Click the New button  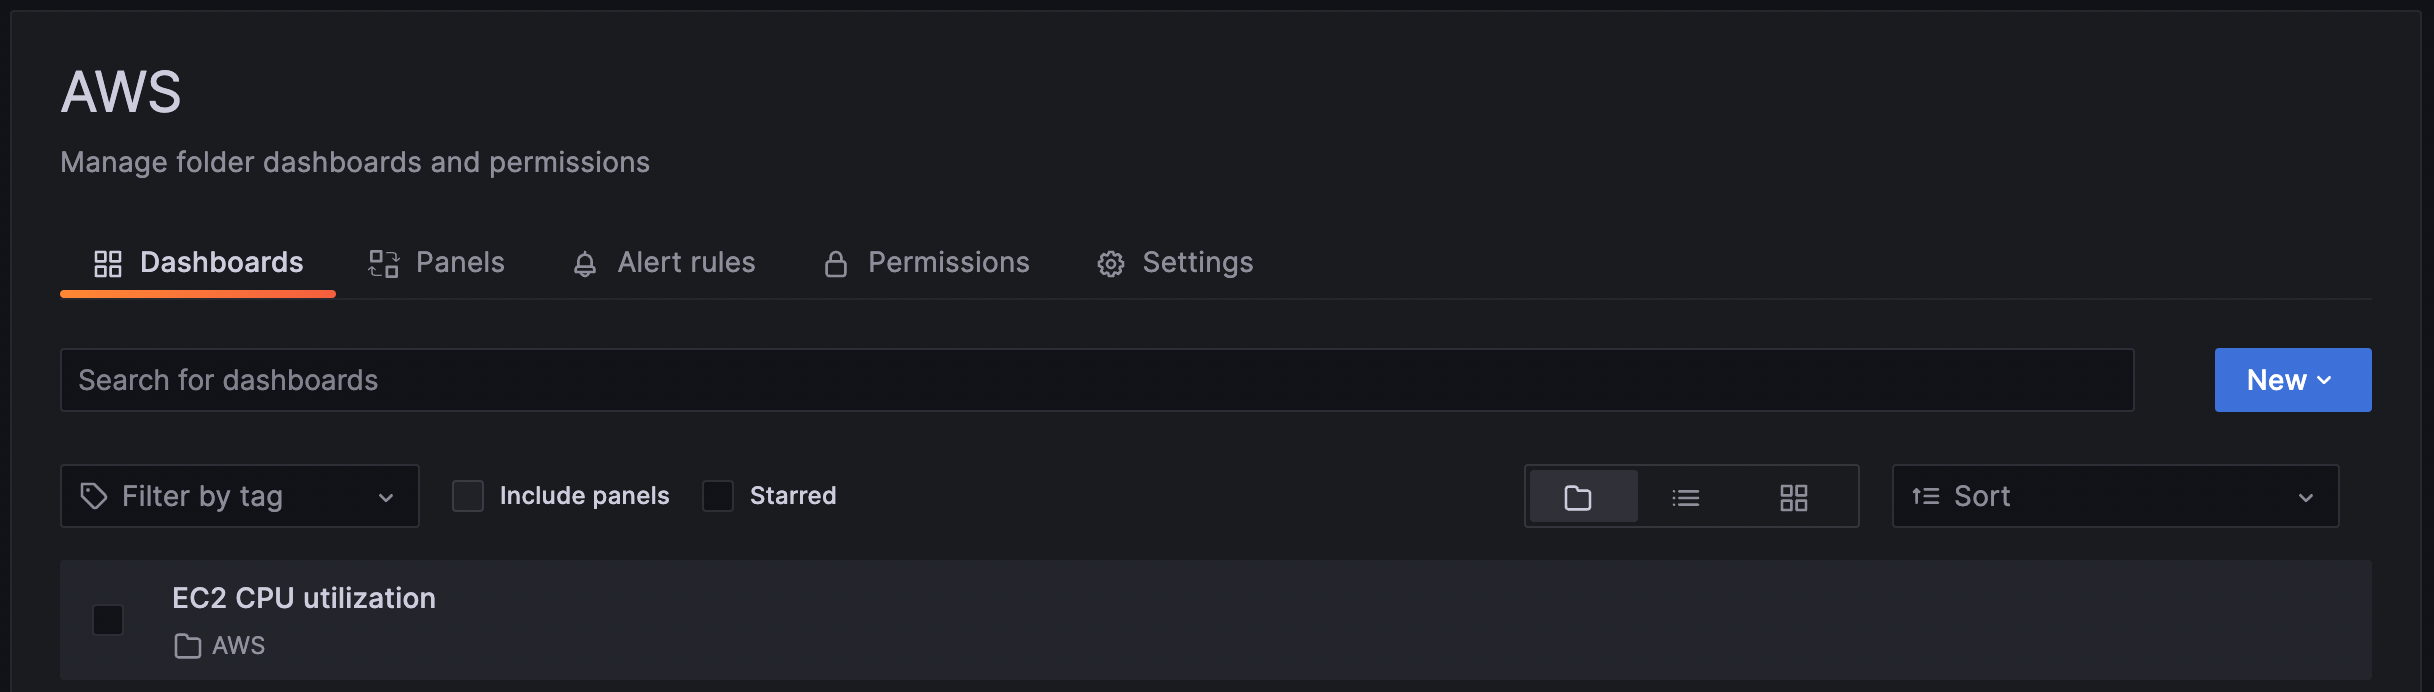point(2278,380)
